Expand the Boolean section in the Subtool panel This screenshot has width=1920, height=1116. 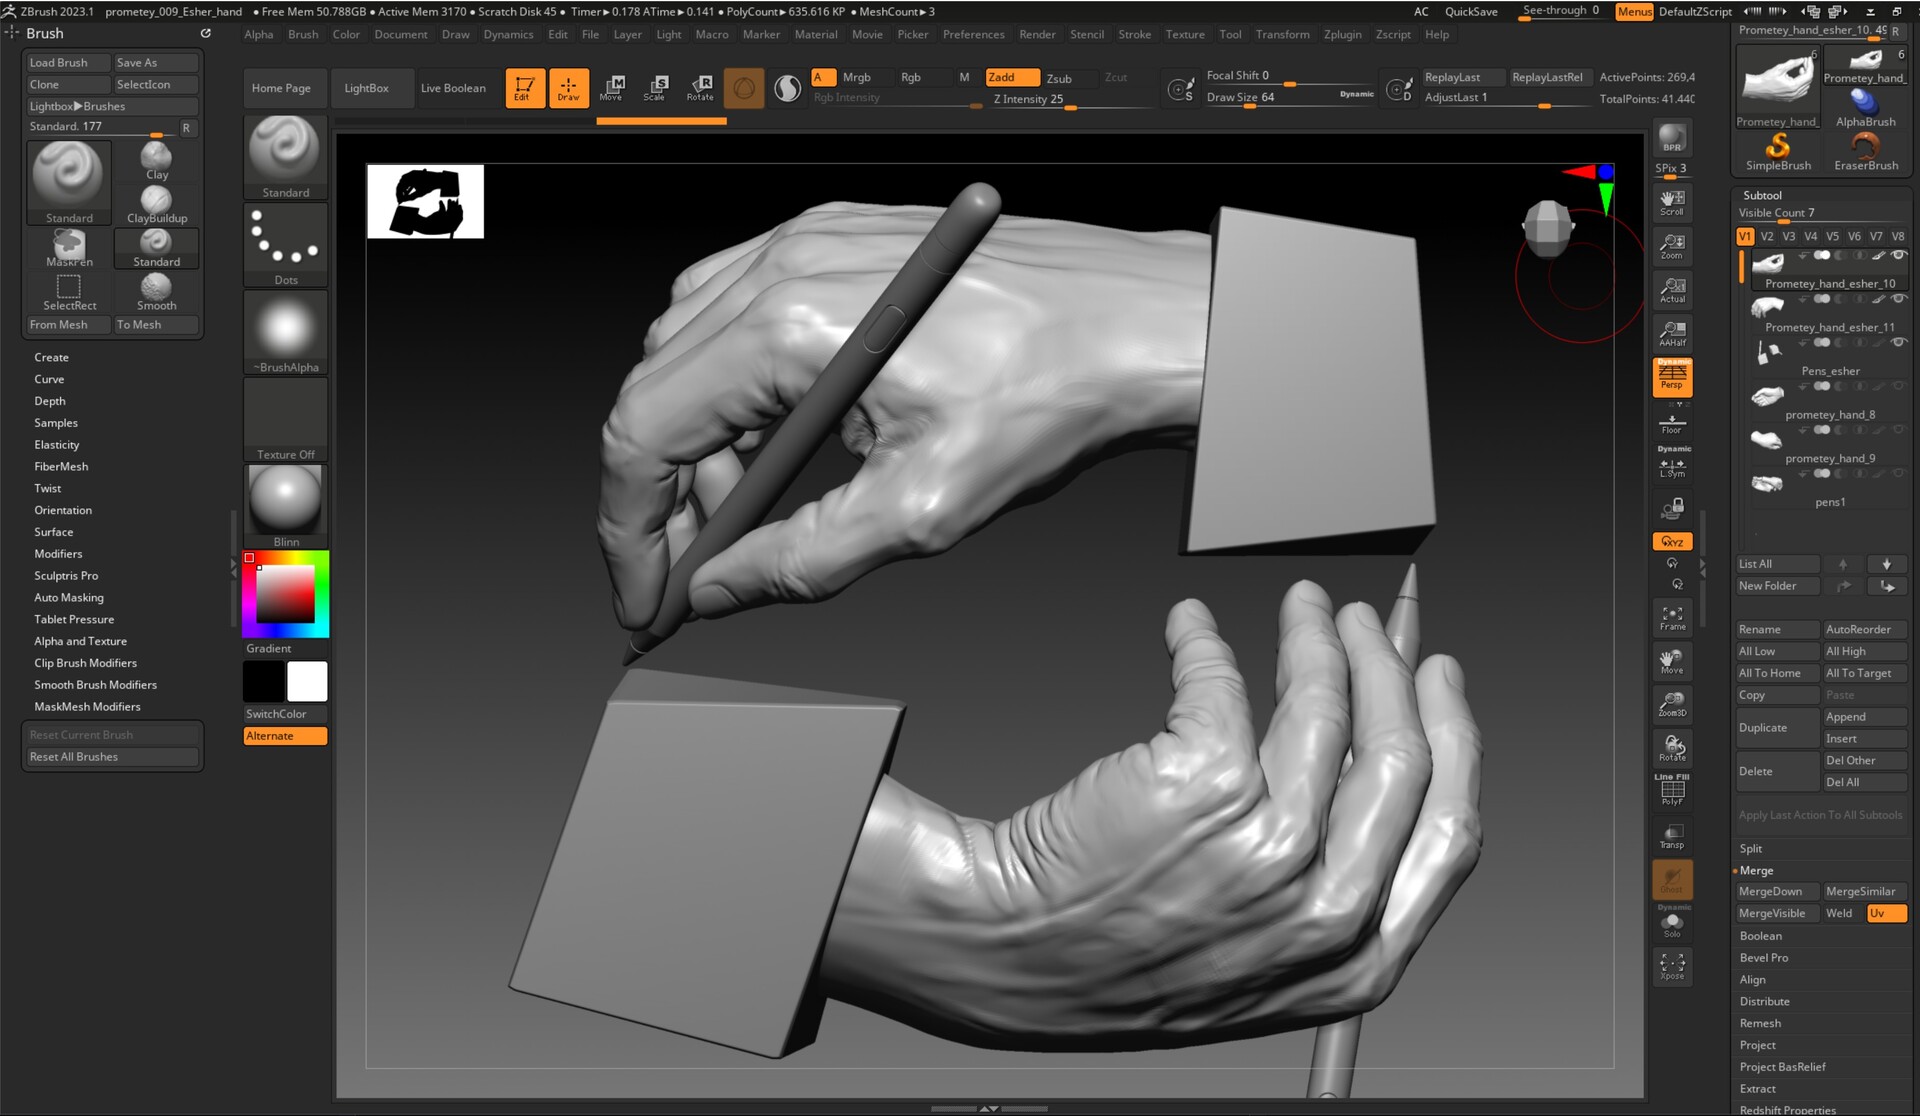pos(1762,936)
